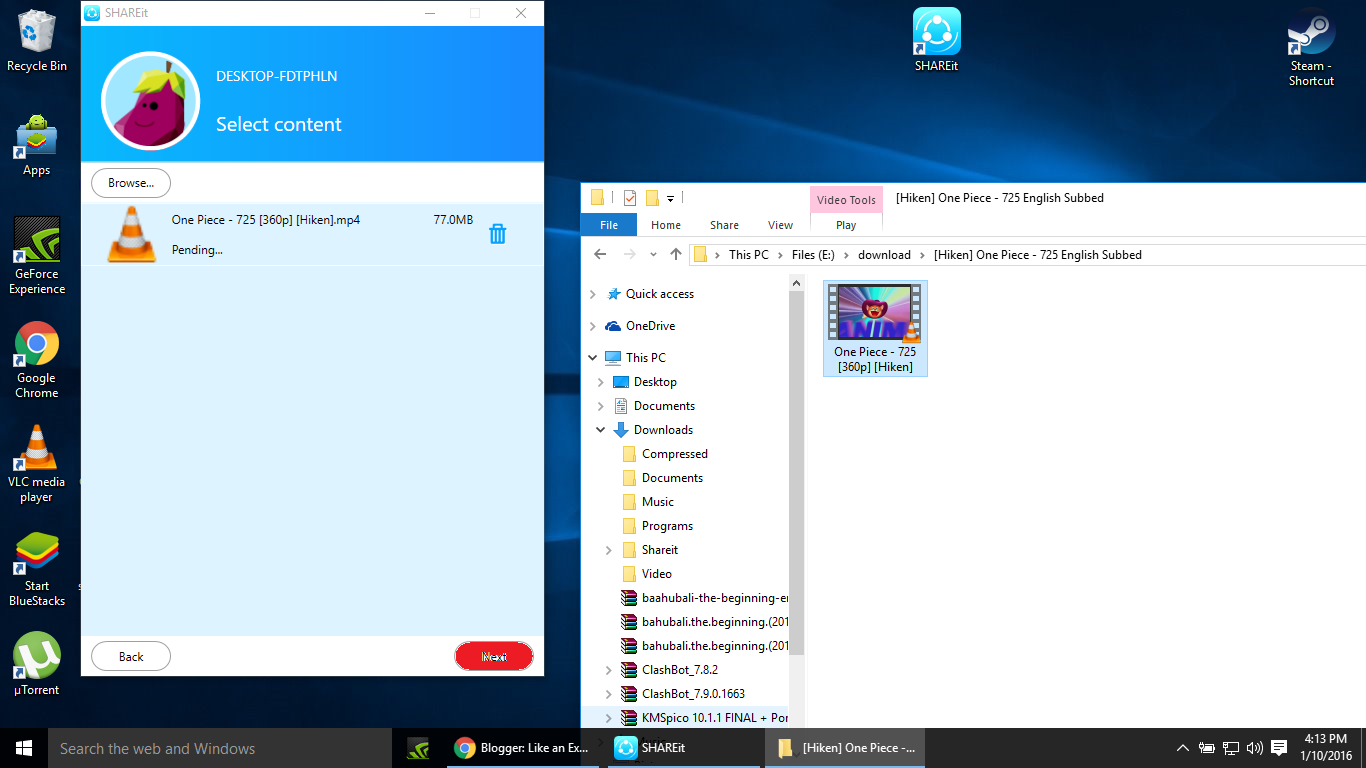Click the VLC cone icon of the pending file
Viewport: 1366px width, 768px height.
tap(132, 234)
